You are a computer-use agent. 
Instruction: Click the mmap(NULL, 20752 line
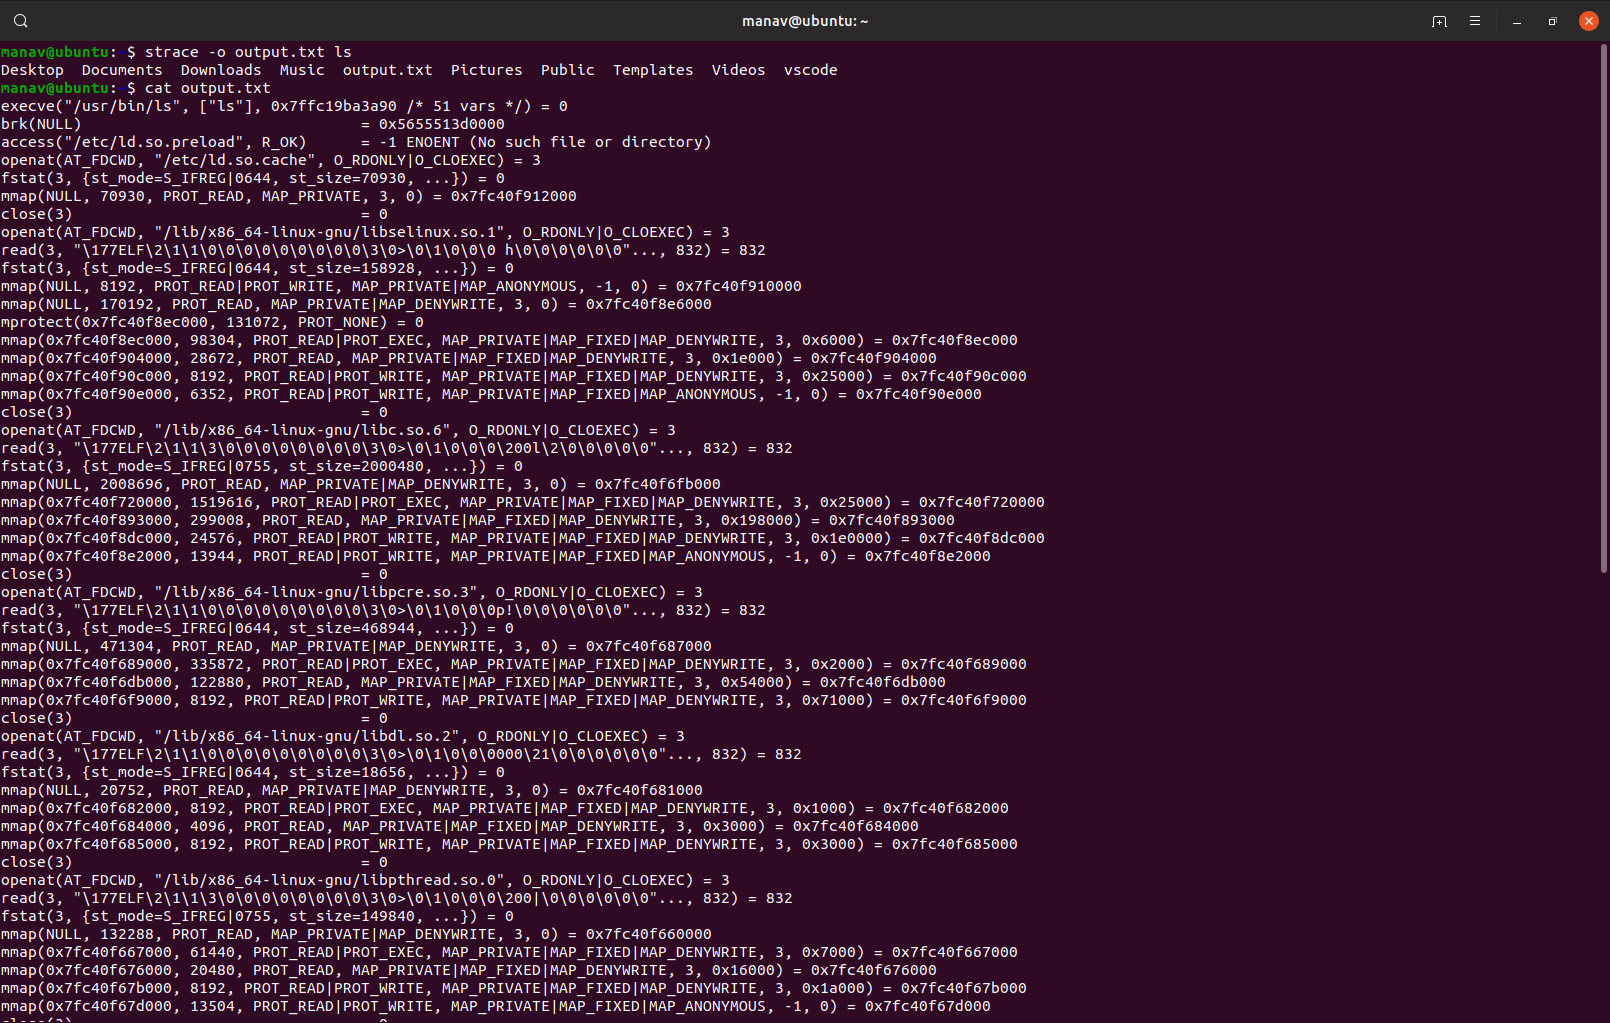tap(352, 790)
